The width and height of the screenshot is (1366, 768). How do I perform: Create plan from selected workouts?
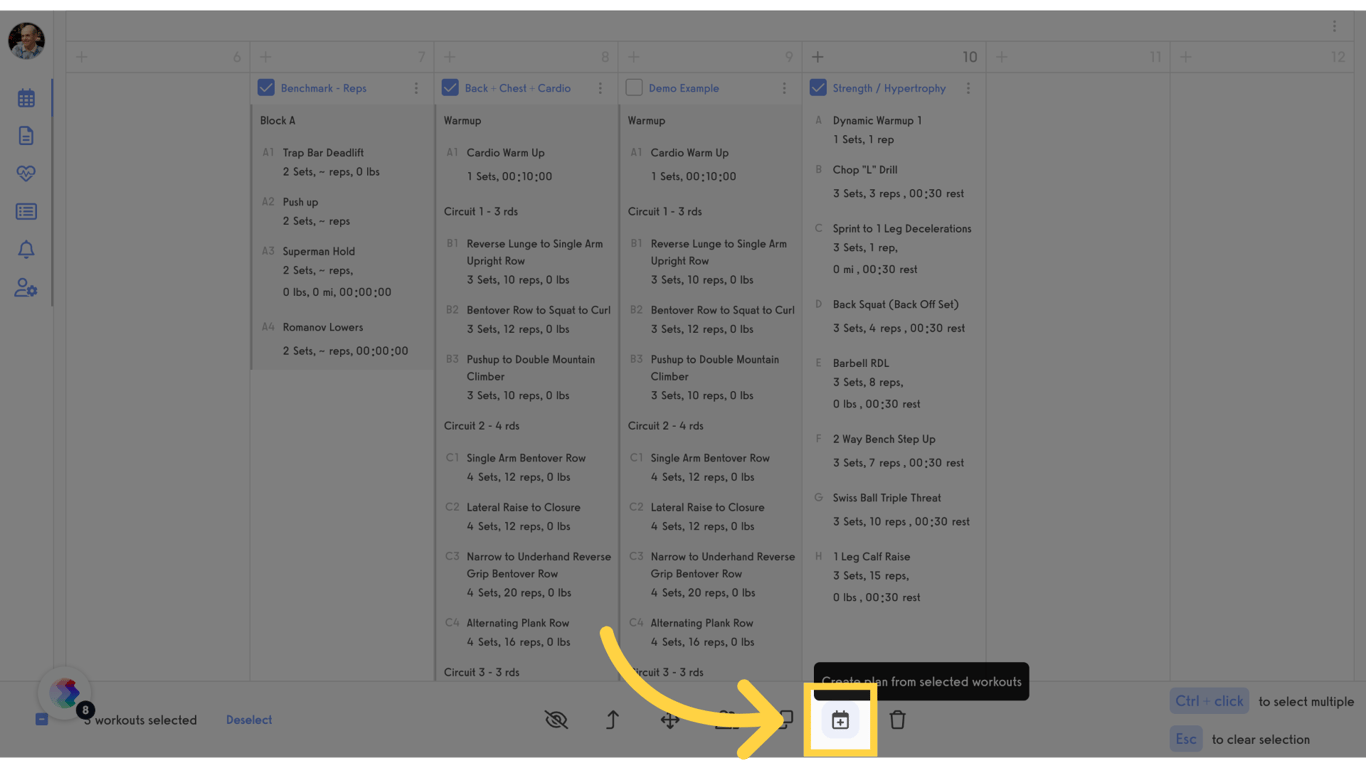point(840,720)
